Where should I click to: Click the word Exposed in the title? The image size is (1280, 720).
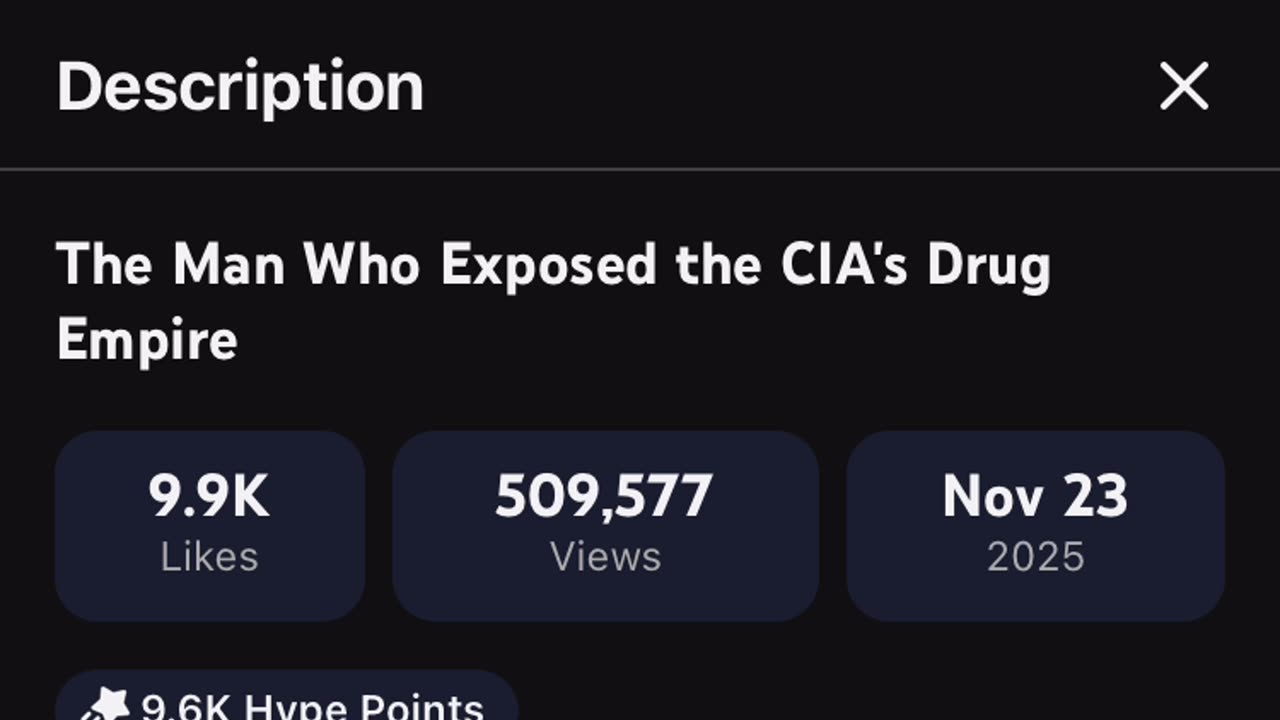549,266
